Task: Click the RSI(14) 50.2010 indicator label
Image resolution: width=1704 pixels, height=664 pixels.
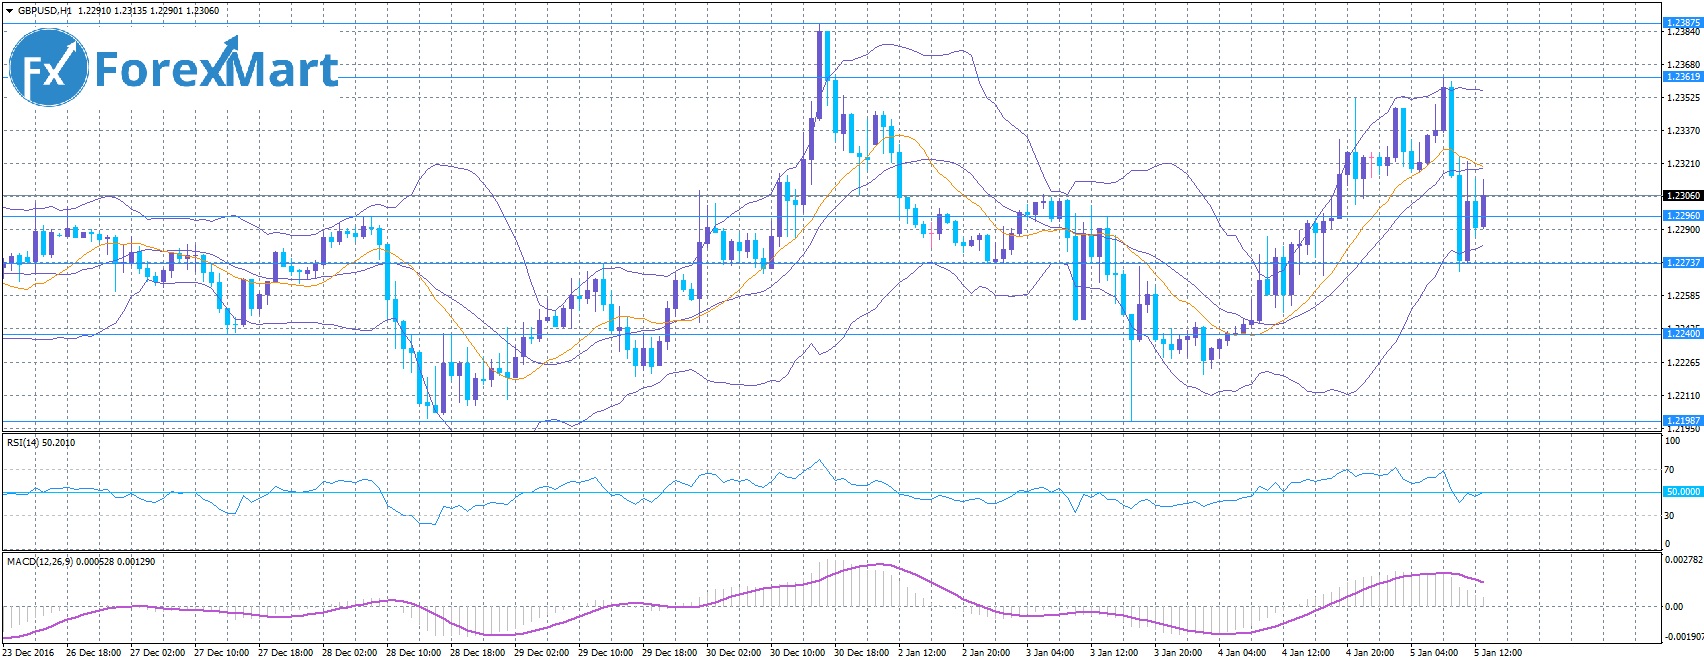Action: click(41, 442)
